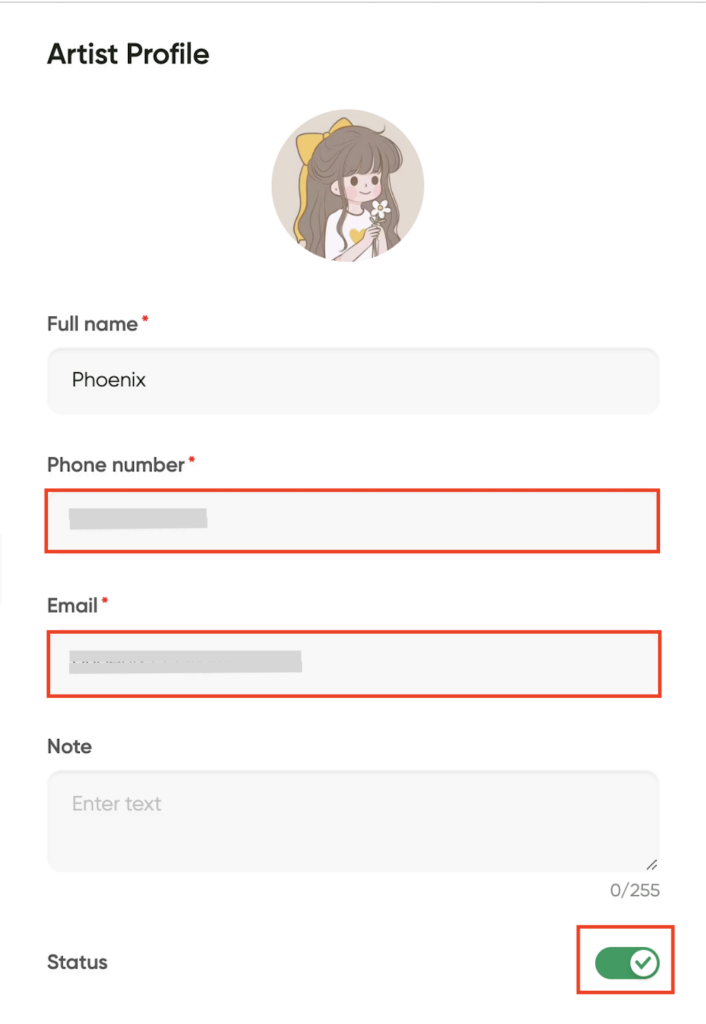Image resolution: width=706 pixels, height=1024 pixels.
Task: Click the red asterisk beside Email
Action: point(104,601)
